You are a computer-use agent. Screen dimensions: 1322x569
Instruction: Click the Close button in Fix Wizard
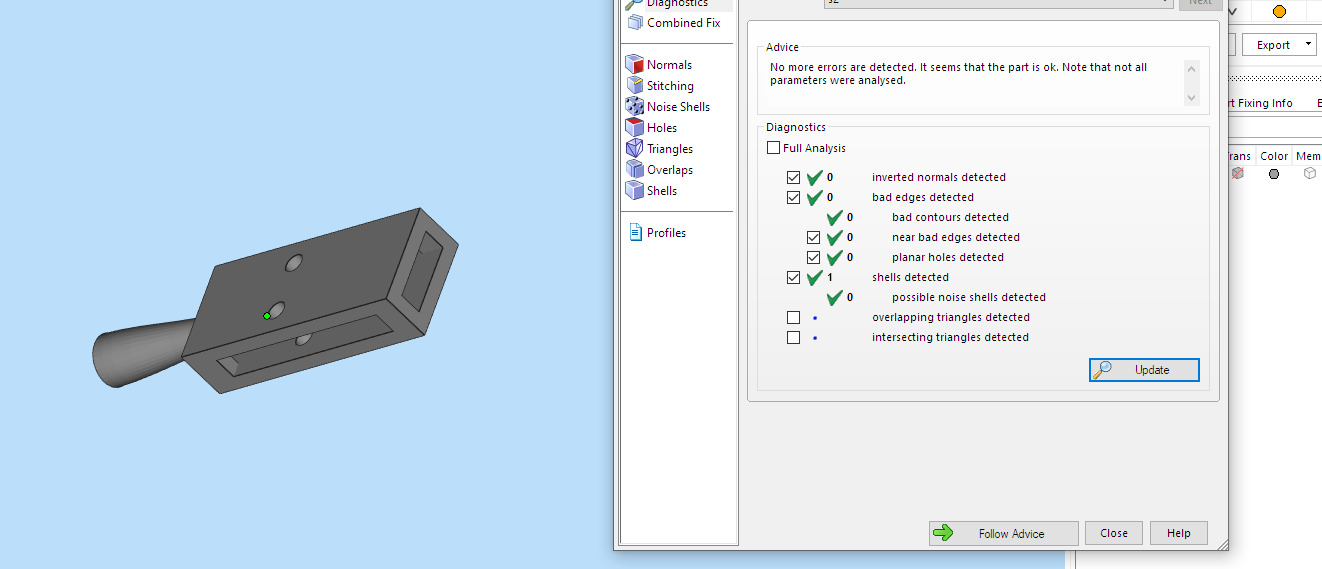click(1114, 533)
